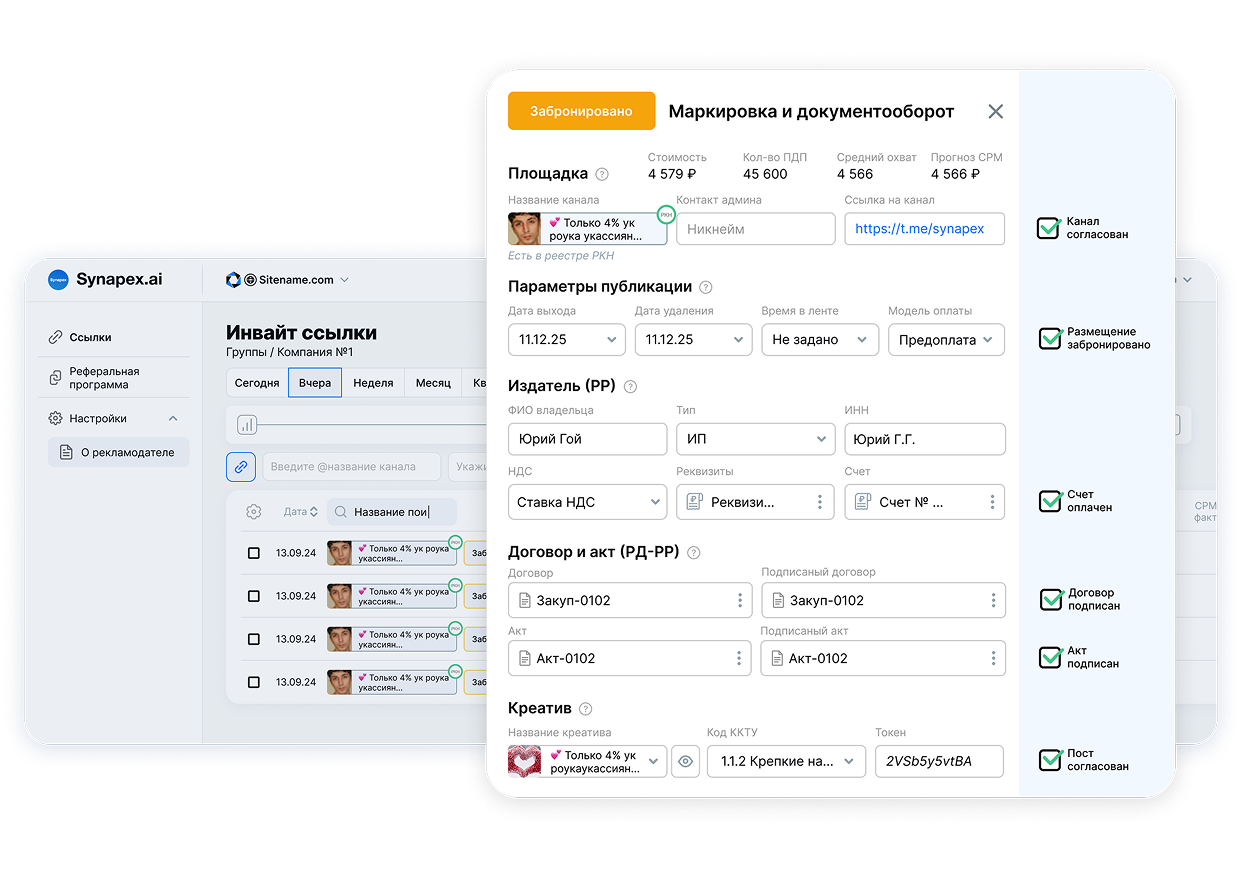The height and width of the screenshot is (876, 1242).
Task: Open the t.me/synapex channel link
Action: 920,229
